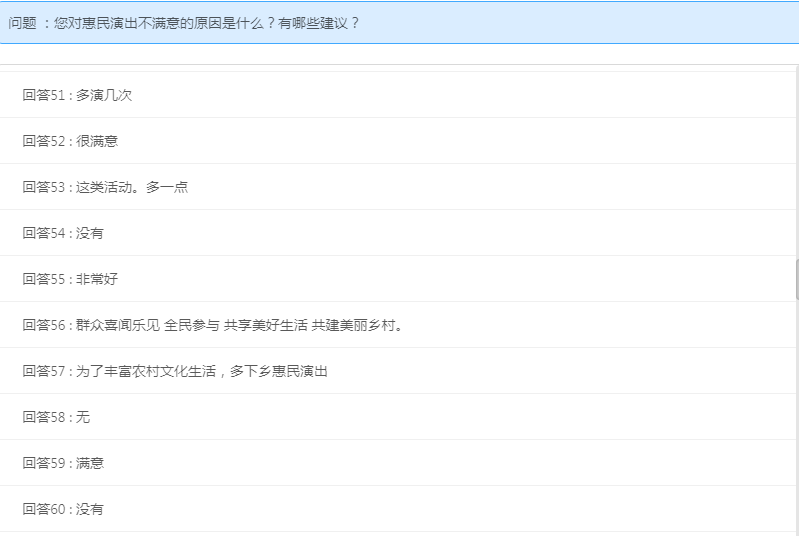This screenshot has width=799, height=536.
Task: Select answer 回答57 about 丰富农村文化生活
Action: (398, 371)
